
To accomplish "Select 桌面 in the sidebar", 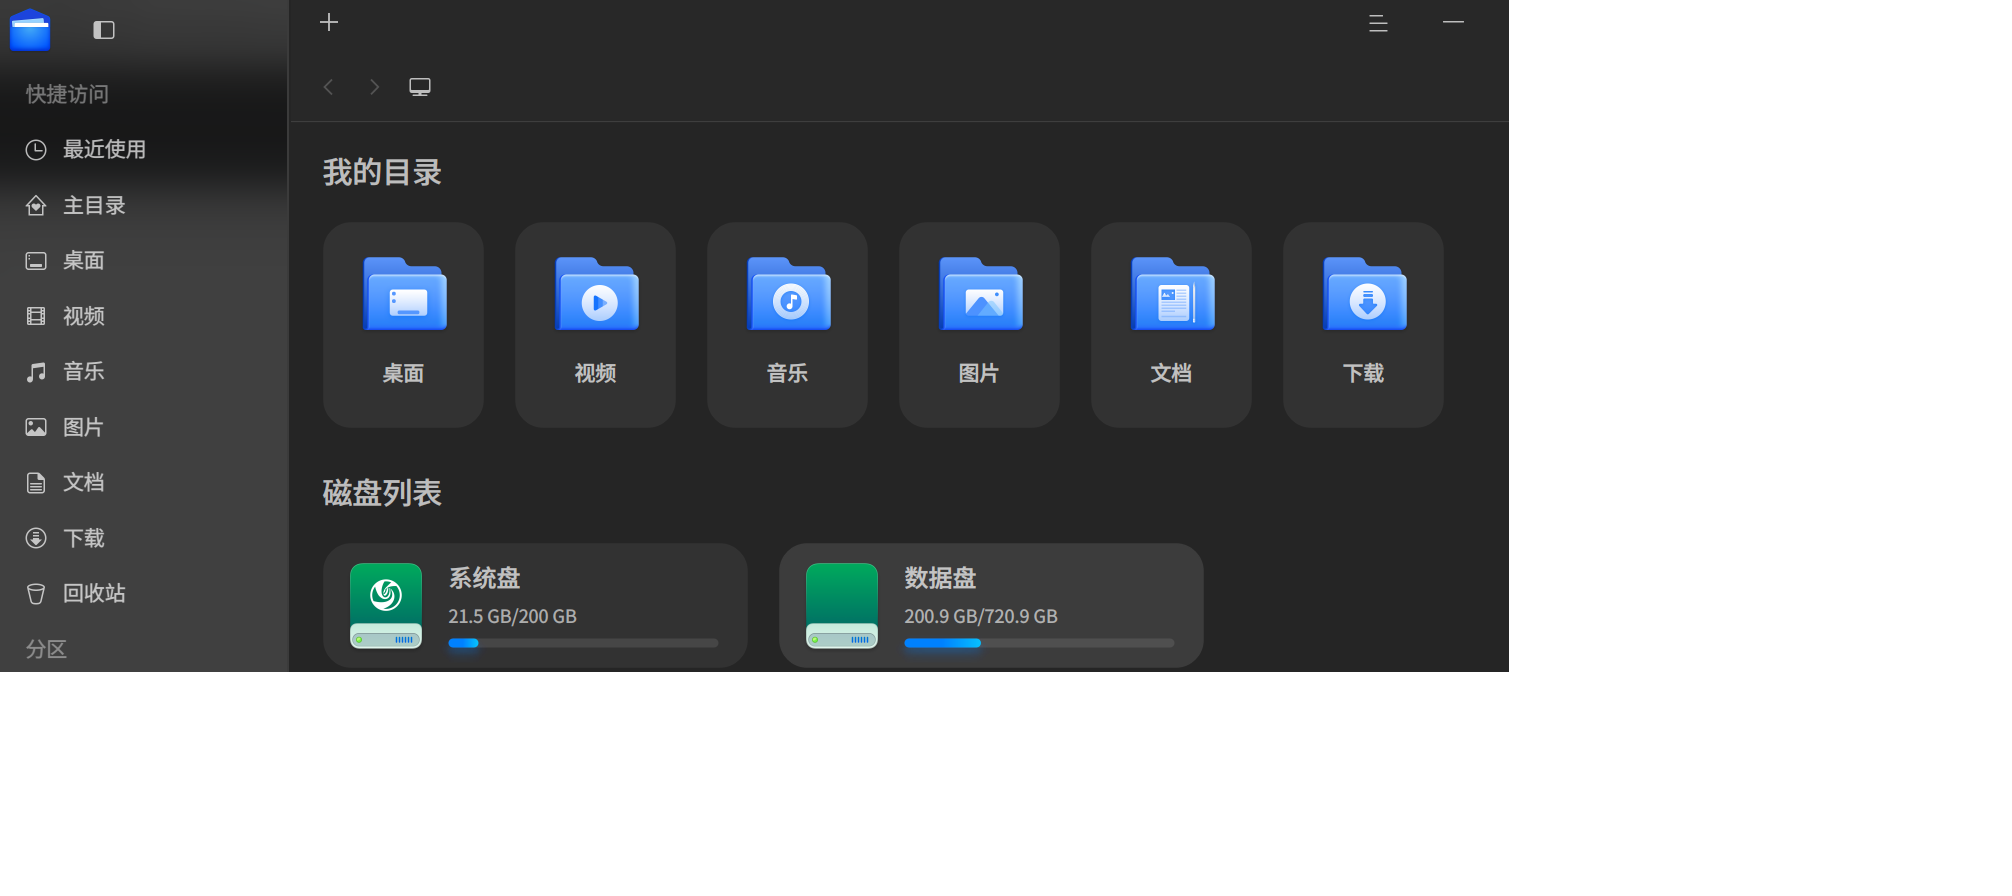I will (144, 261).
